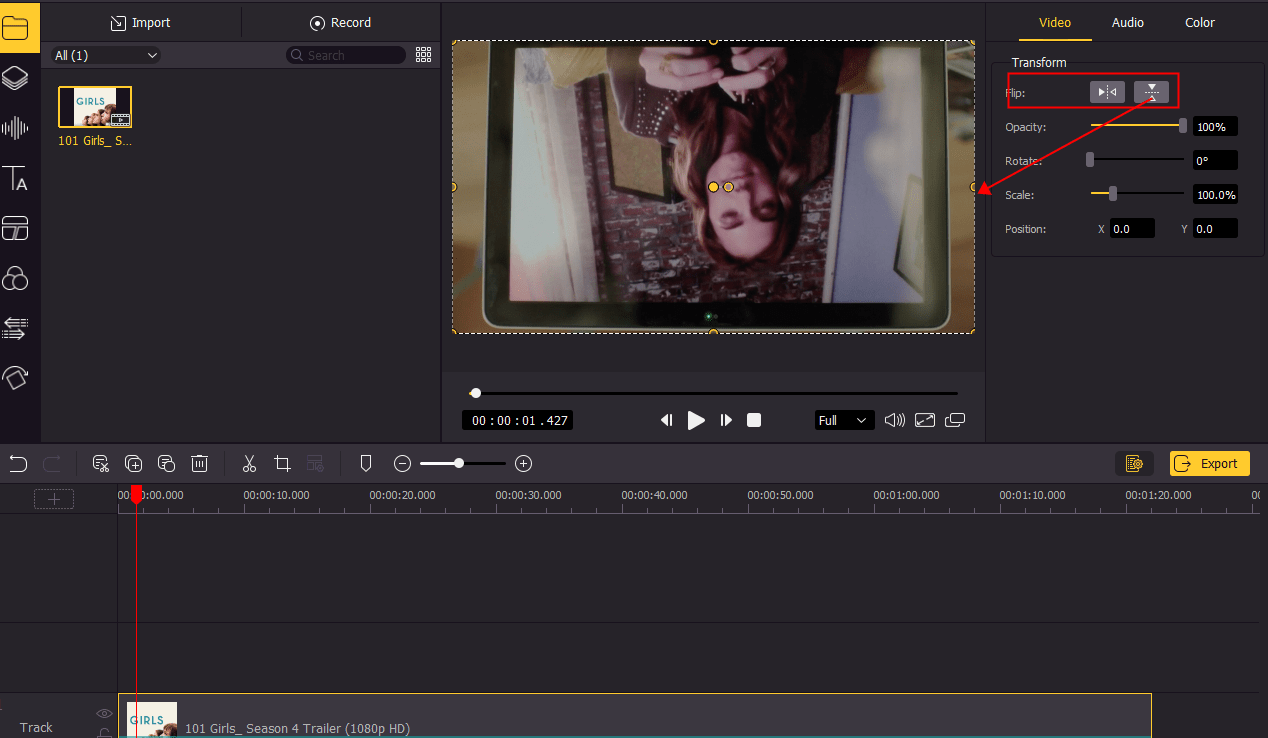Screen dimensions: 1268x738
Task: Open the Text tool in sidebar
Action: [x=15, y=179]
